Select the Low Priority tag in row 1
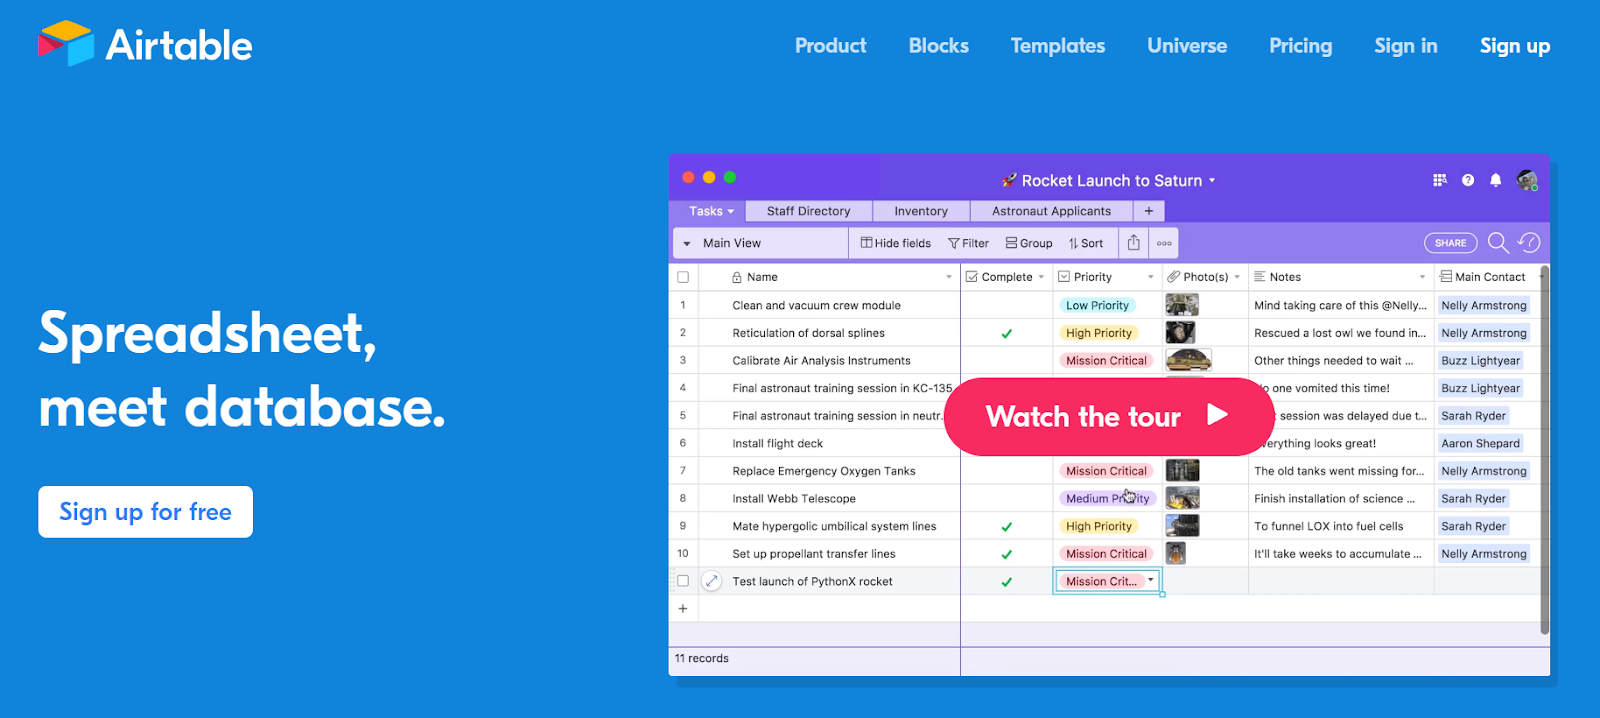The width and height of the screenshot is (1600, 718). 1097,305
